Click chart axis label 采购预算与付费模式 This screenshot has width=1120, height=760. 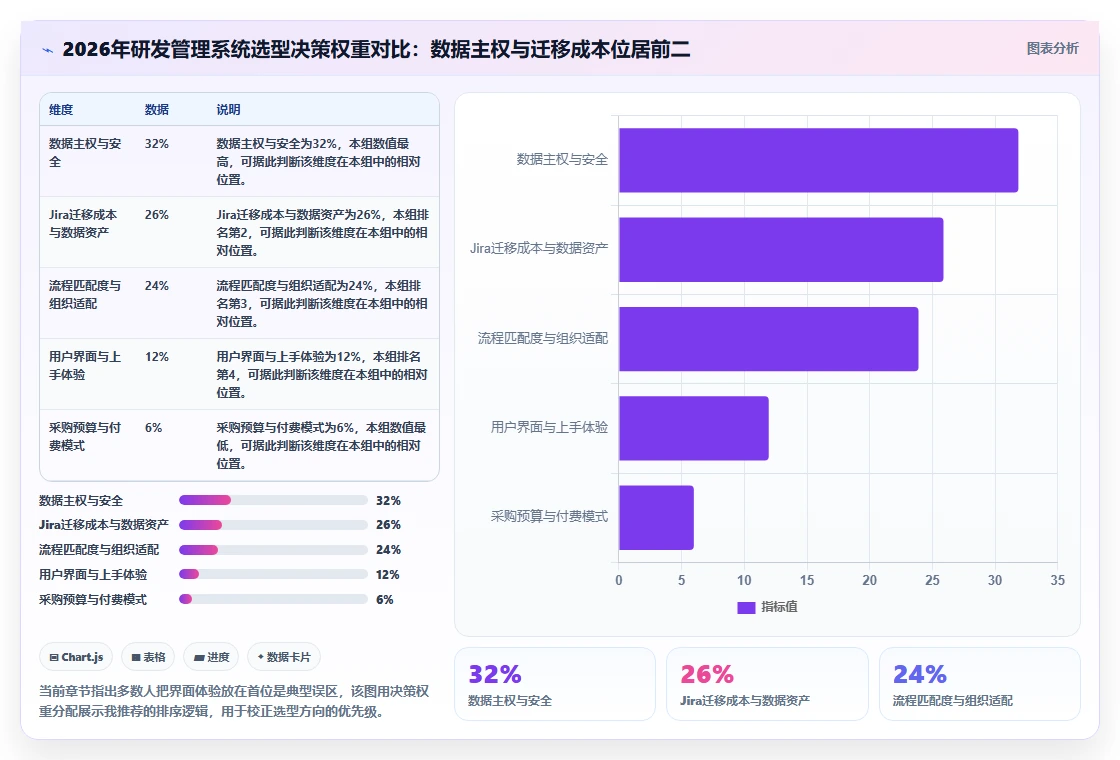(x=549, y=516)
